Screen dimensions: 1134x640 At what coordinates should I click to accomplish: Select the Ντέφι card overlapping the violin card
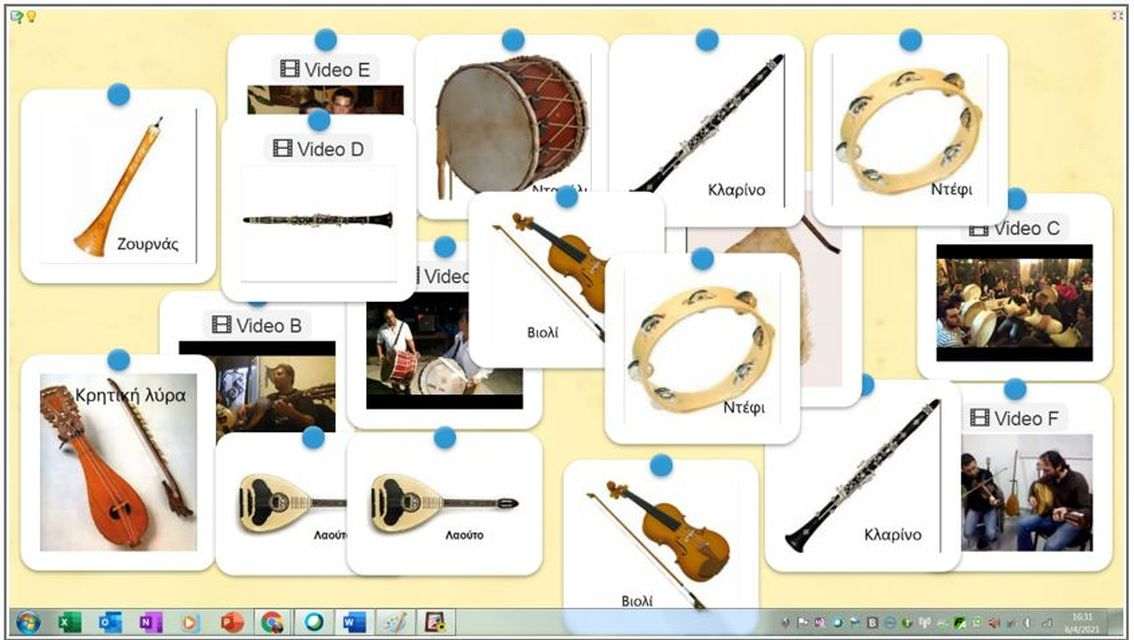click(702, 348)
